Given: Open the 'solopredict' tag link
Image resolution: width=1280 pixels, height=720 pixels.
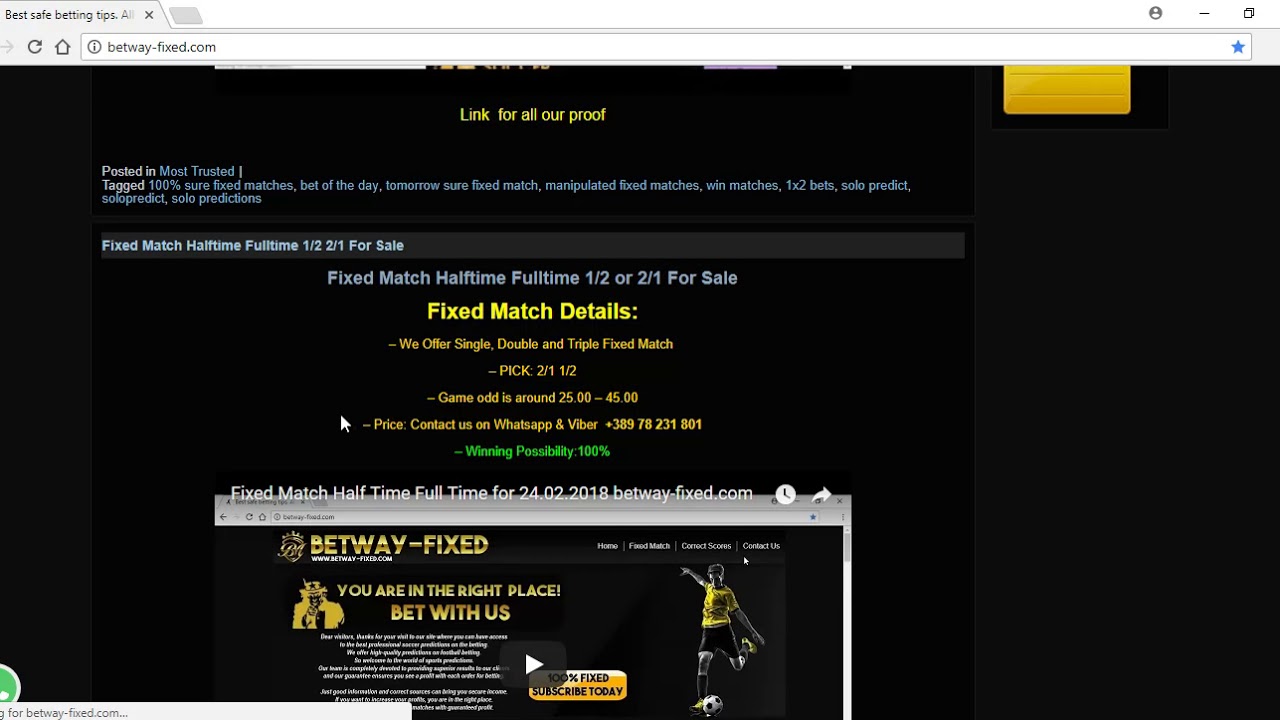Looking at the screenshot, I should pos(133,198).
